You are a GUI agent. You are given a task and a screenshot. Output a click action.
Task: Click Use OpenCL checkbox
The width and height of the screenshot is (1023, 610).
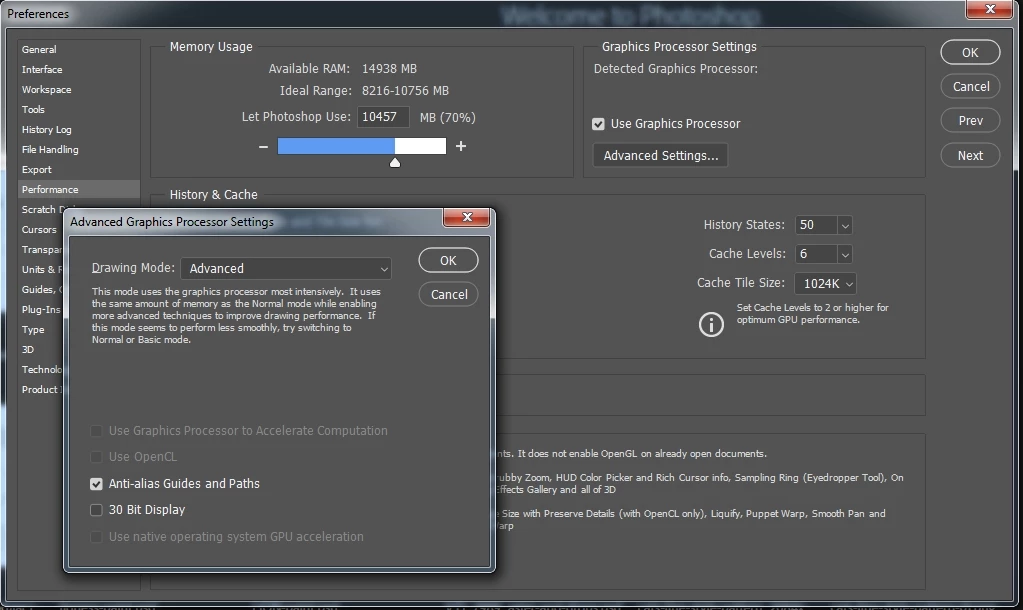coord(96,457)
